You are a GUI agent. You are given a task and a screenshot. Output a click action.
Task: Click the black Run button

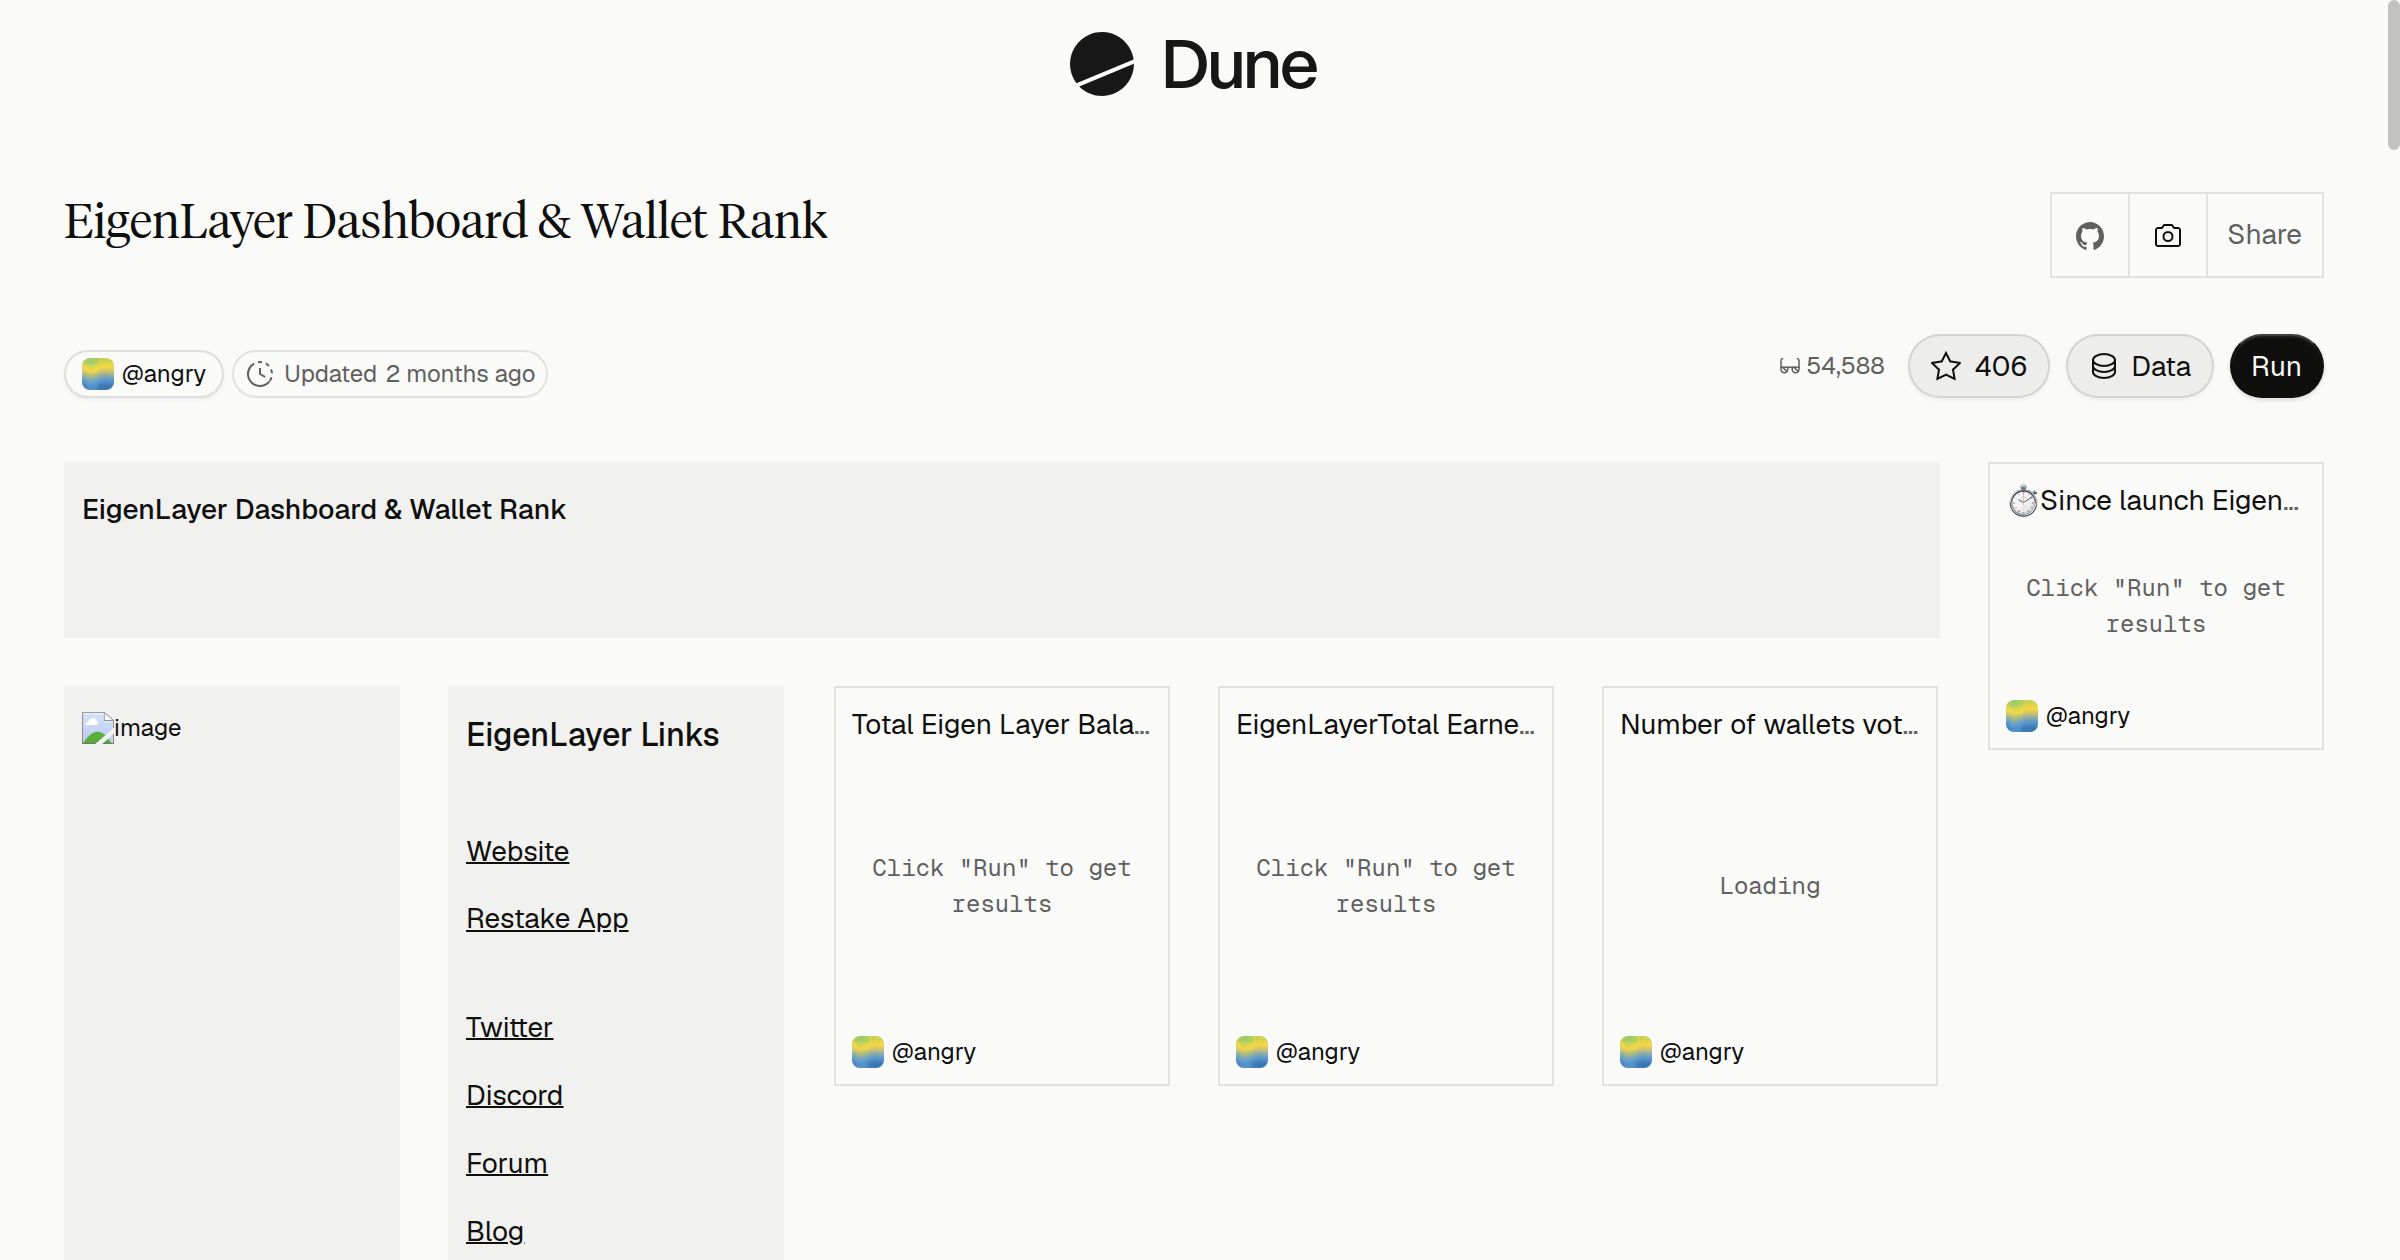pos(2276,366)
